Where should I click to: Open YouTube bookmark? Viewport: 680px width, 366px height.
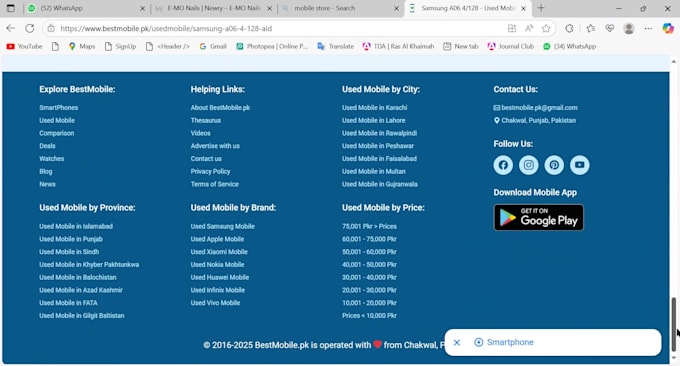(x=25, y=46)
